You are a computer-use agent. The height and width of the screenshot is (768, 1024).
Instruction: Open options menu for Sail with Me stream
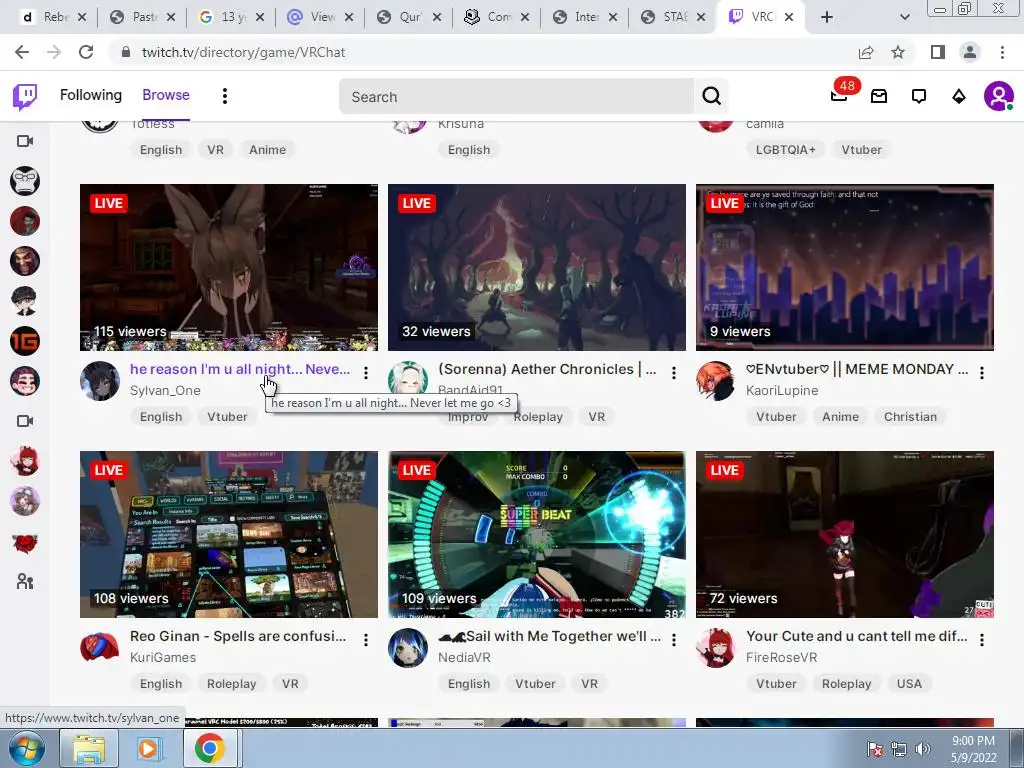click(x=674, y=640)
